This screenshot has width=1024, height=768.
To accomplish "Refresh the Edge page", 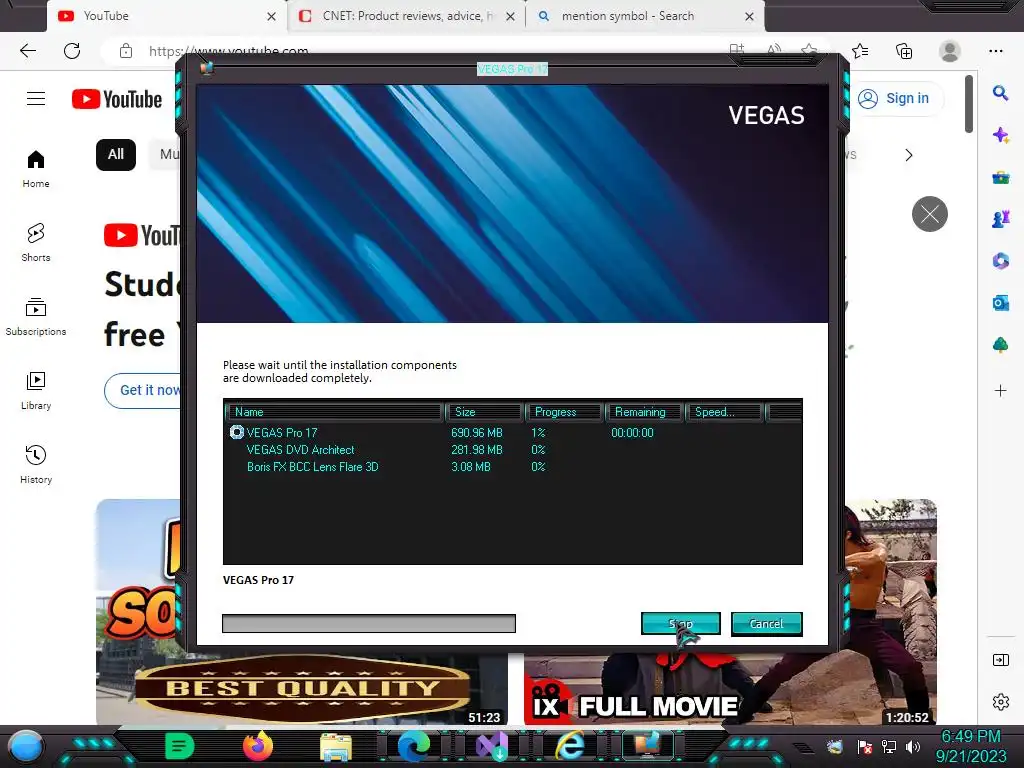I will [72, 51].
